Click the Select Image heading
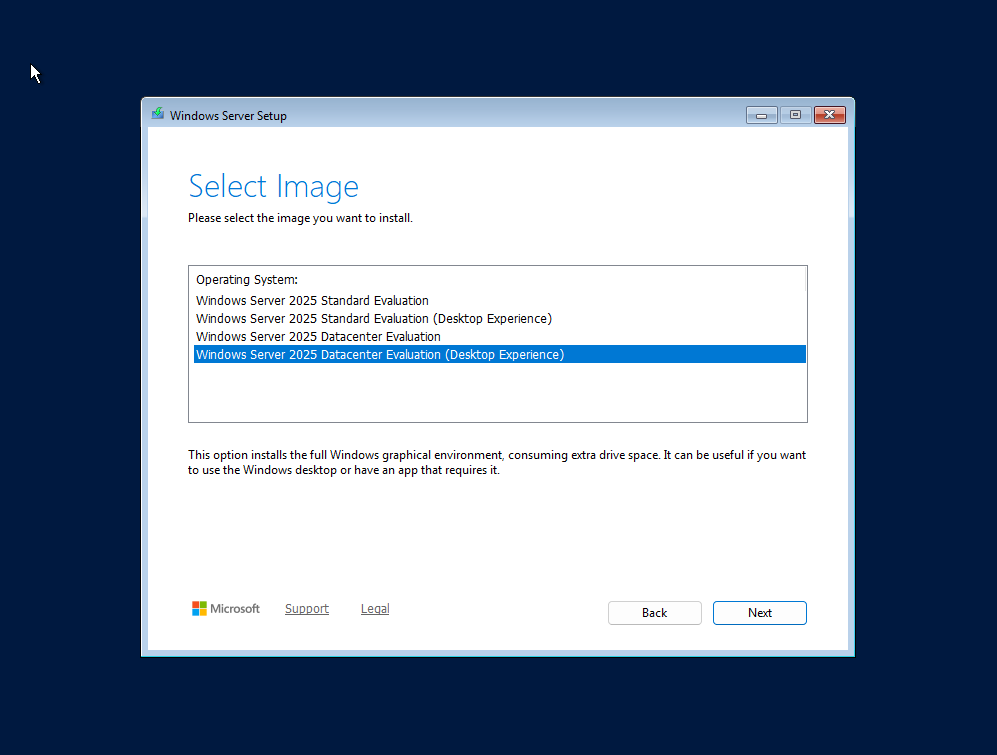This screenshot has width=997, height=755. (273, 186)
